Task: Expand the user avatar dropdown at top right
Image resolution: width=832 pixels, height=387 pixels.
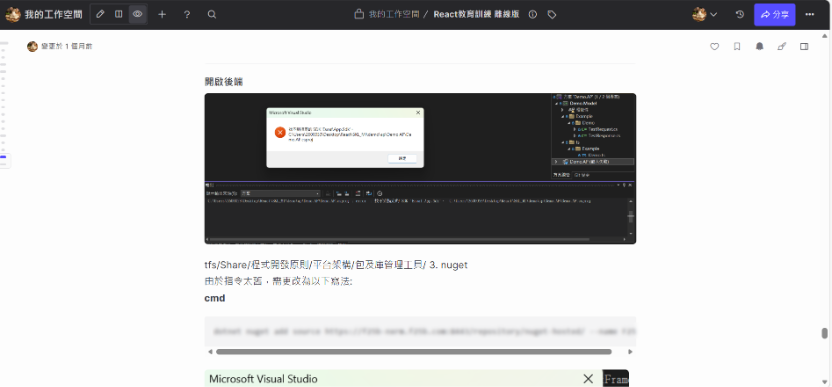Action: (x=705, y=14)
